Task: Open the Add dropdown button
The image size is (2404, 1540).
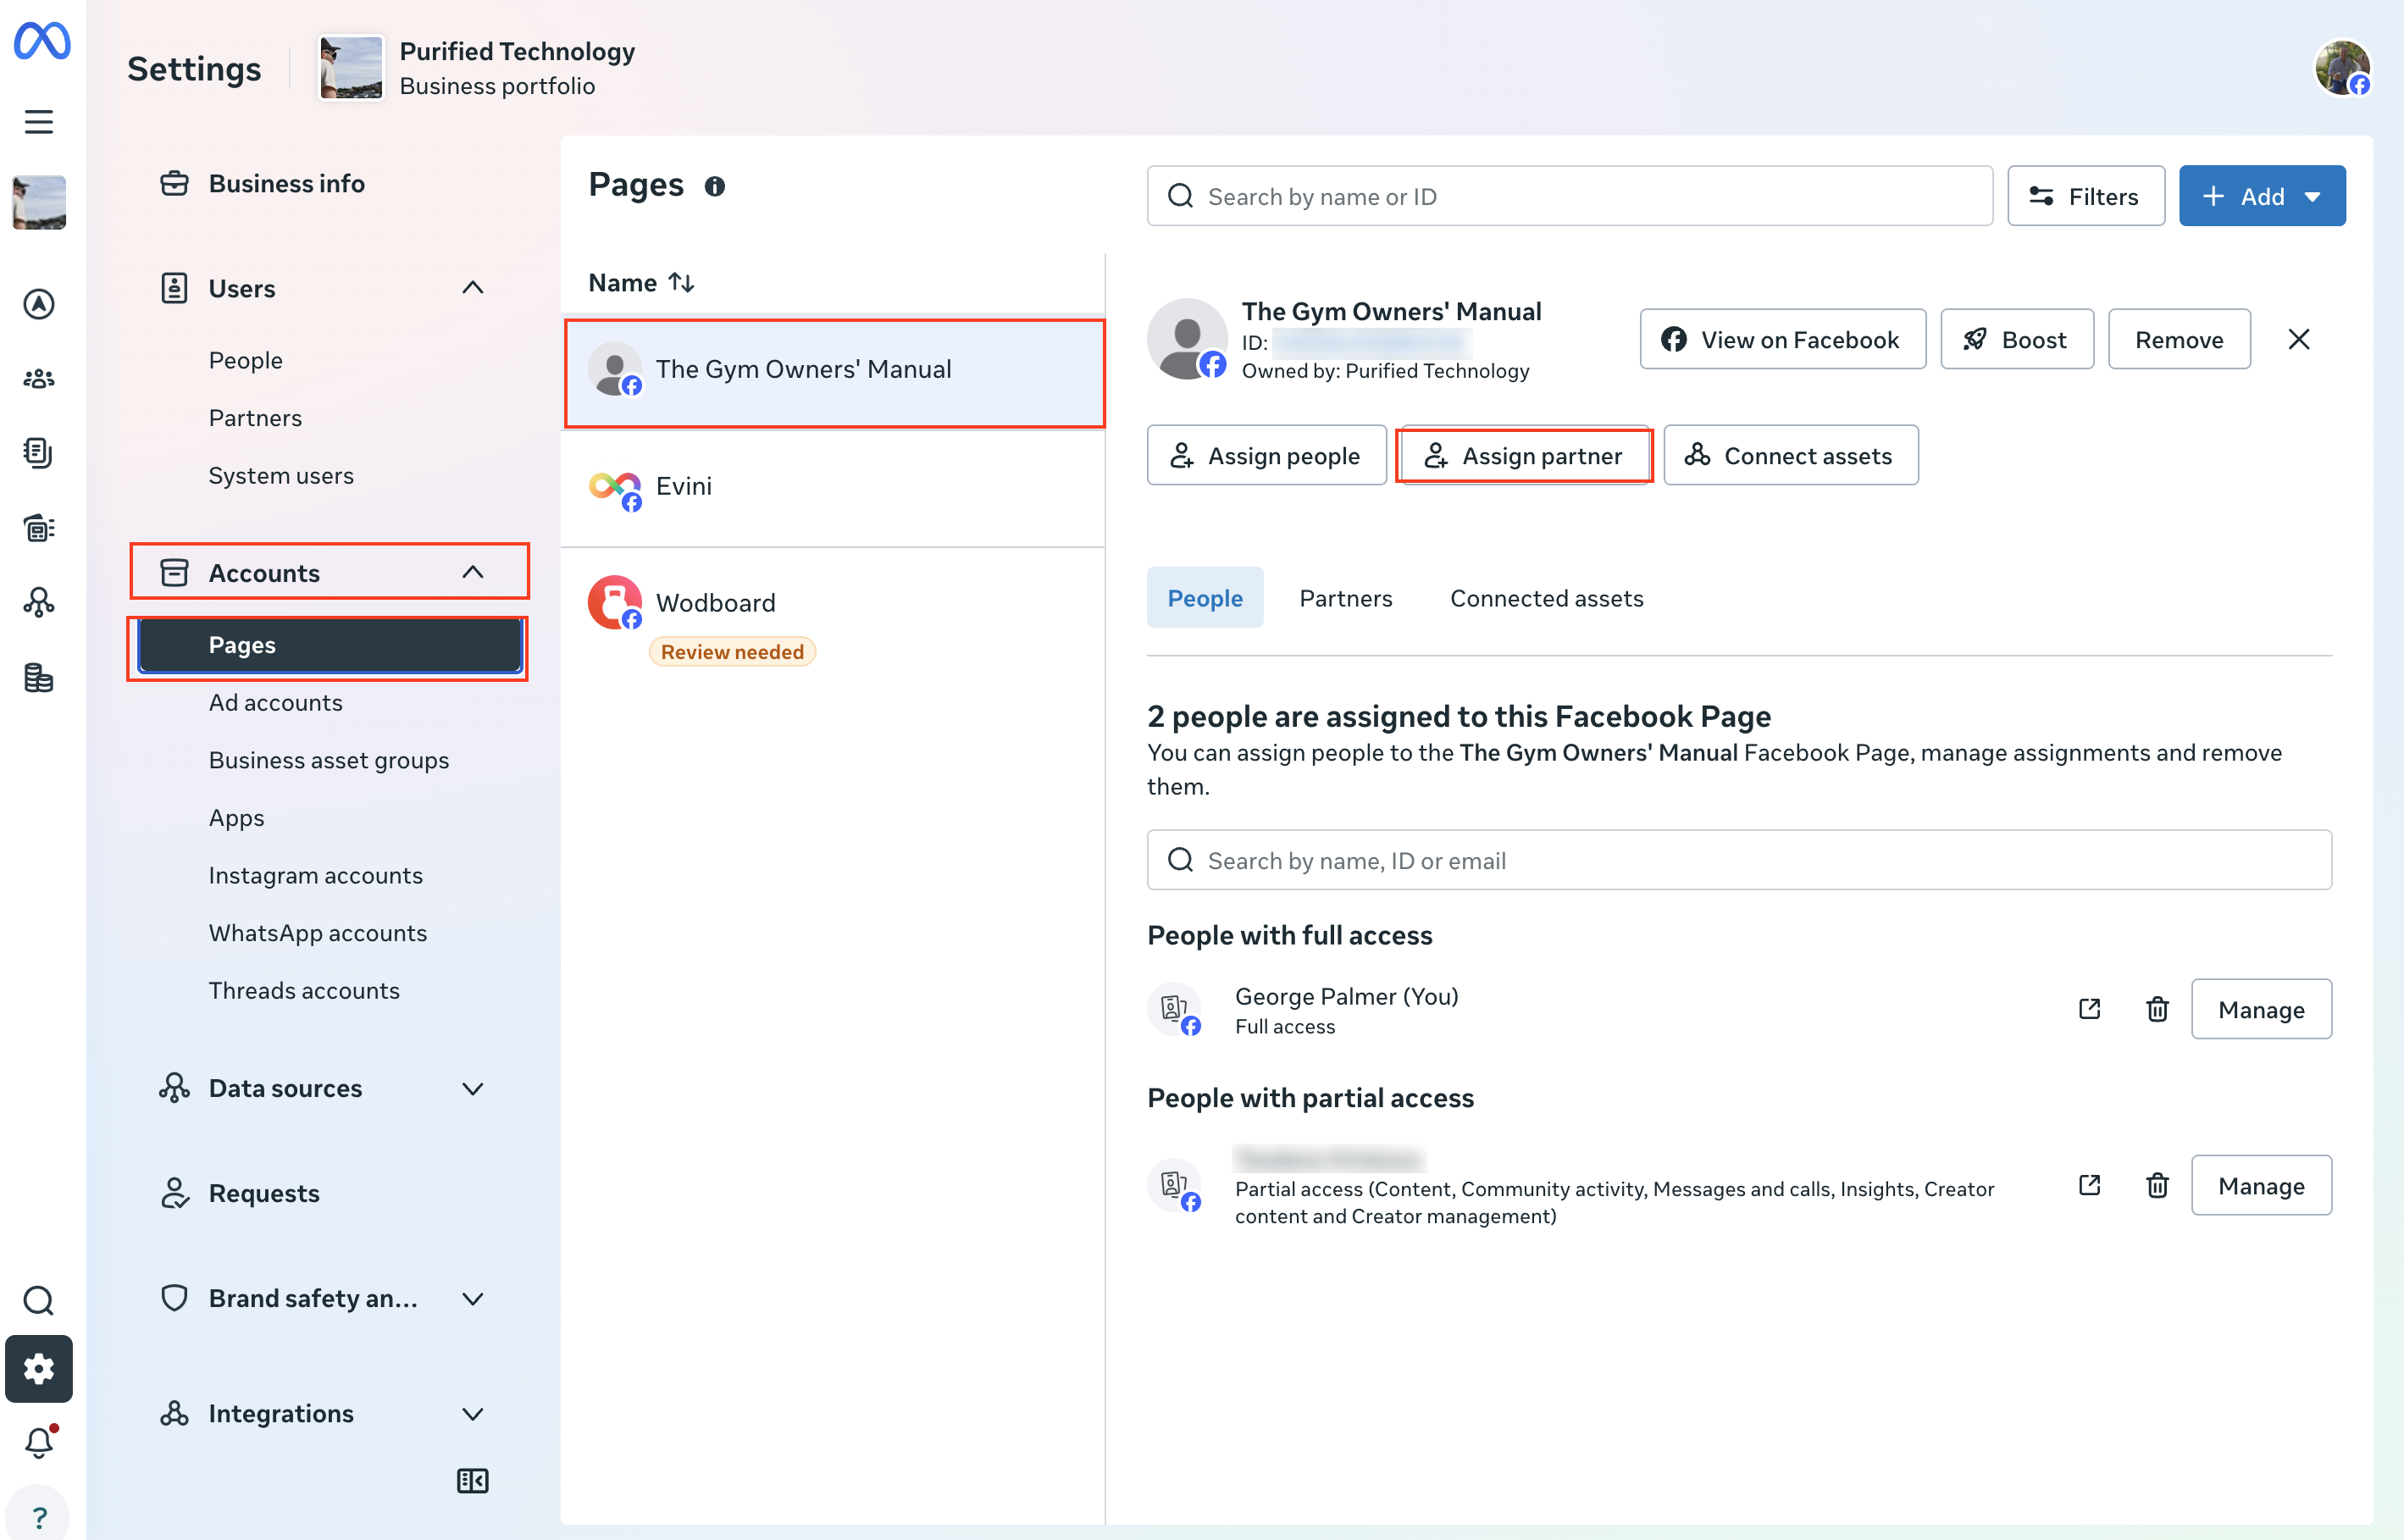Action: (2262, 196)
